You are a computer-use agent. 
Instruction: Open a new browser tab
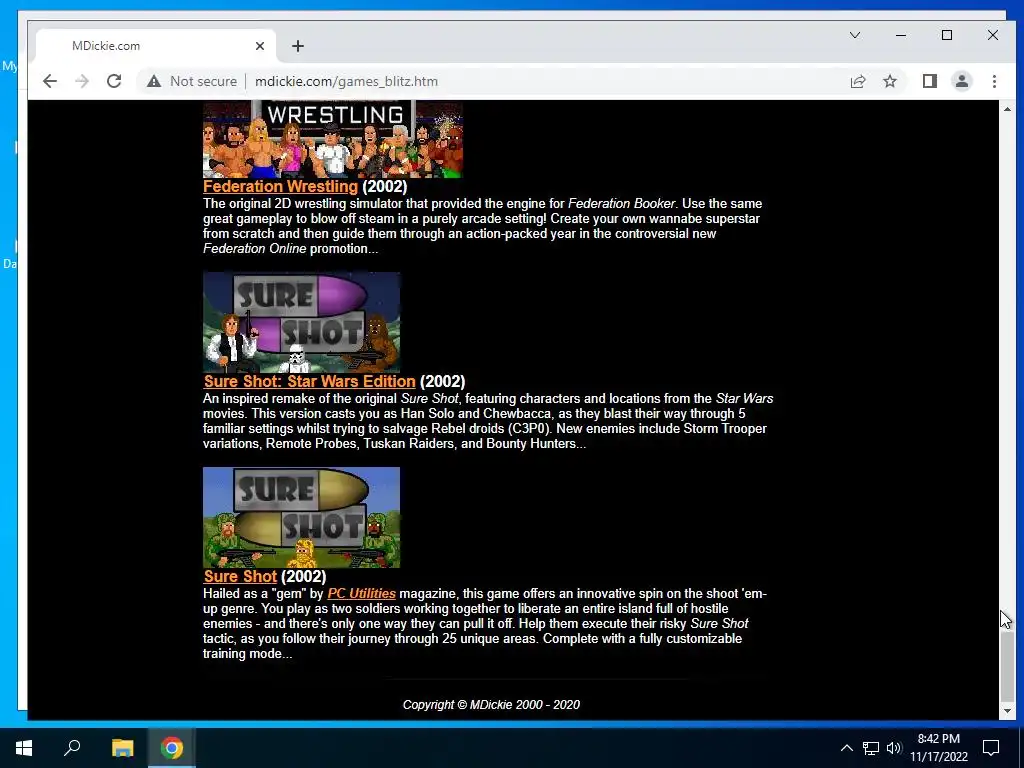pos(298,46)
